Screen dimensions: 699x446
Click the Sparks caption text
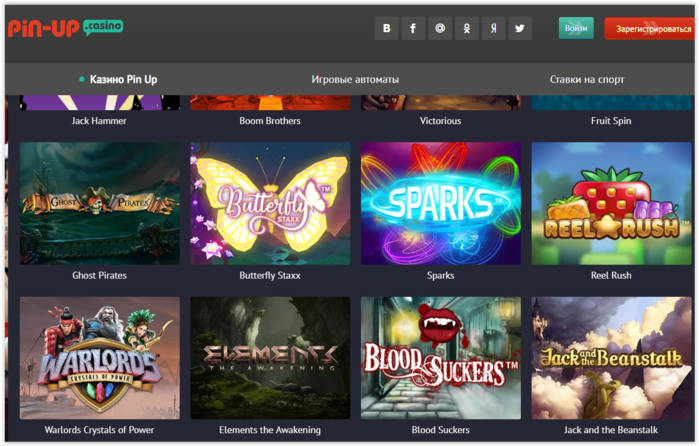(x=440, y=276)
